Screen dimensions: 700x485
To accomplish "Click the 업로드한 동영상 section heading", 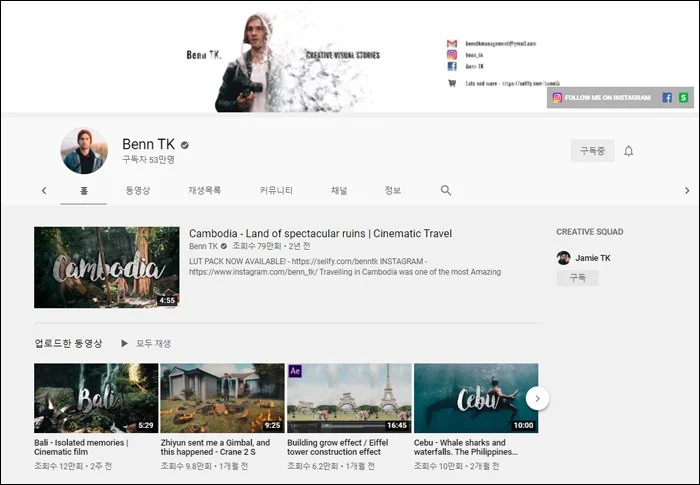I will pos(68,343).
